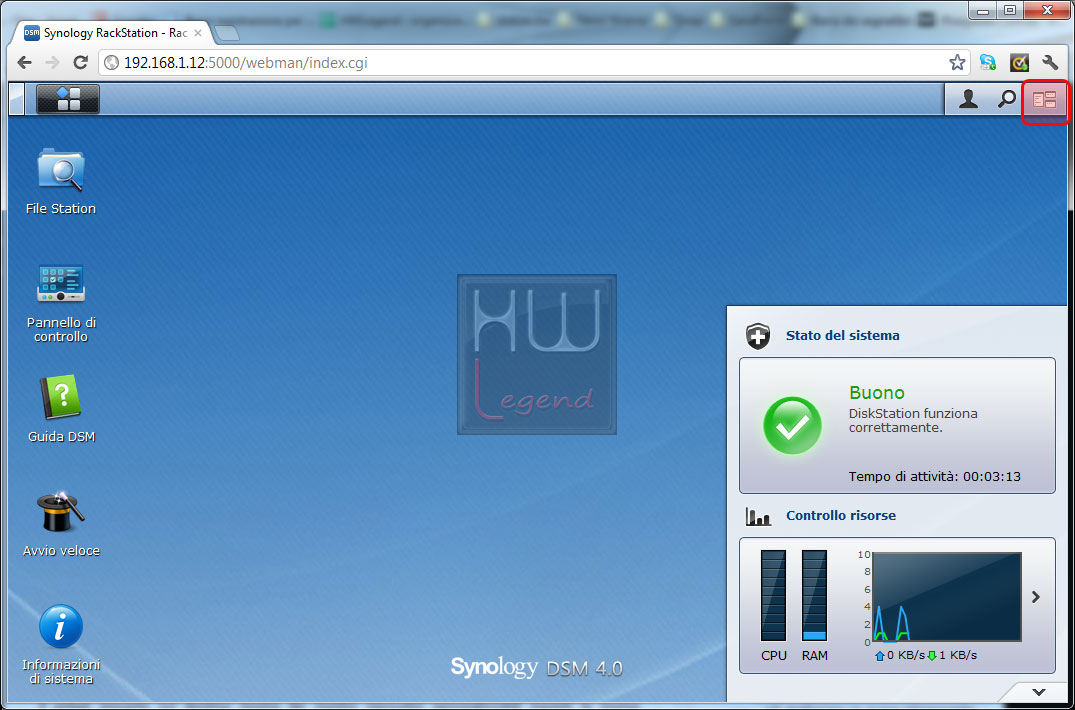Go back in browser history

pos(25,63)
